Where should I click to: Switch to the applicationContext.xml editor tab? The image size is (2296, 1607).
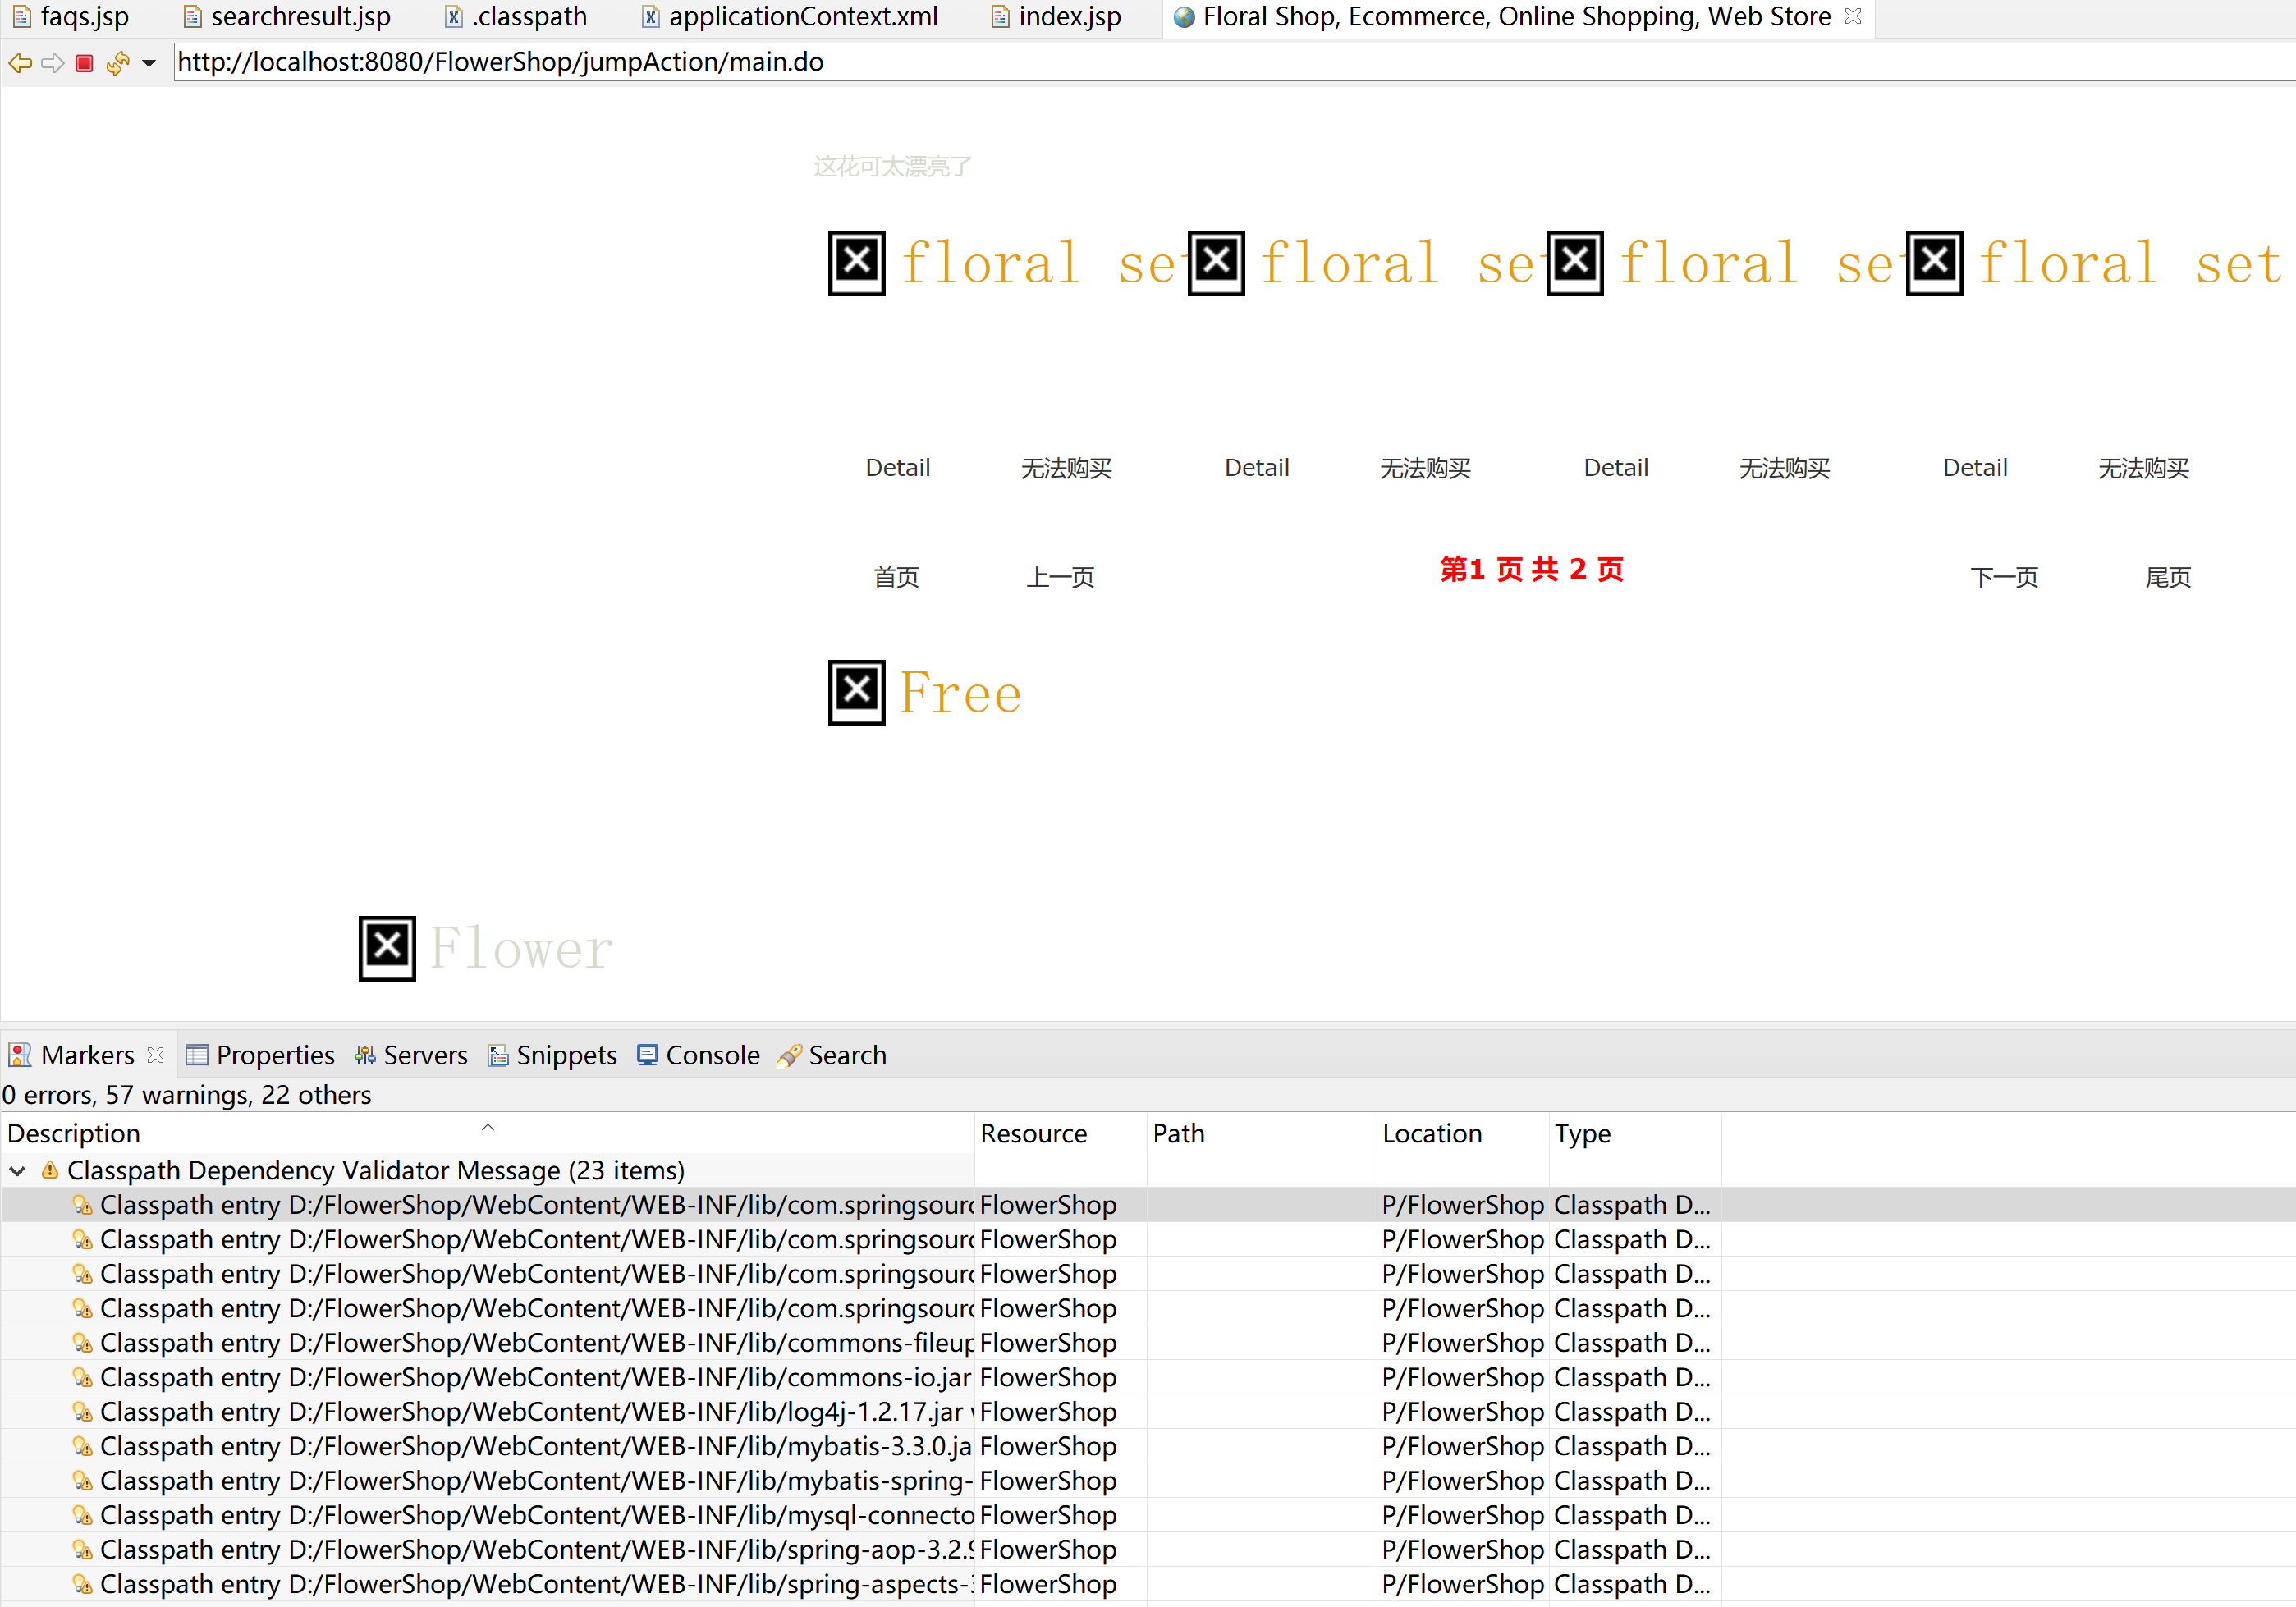(802, 17)
